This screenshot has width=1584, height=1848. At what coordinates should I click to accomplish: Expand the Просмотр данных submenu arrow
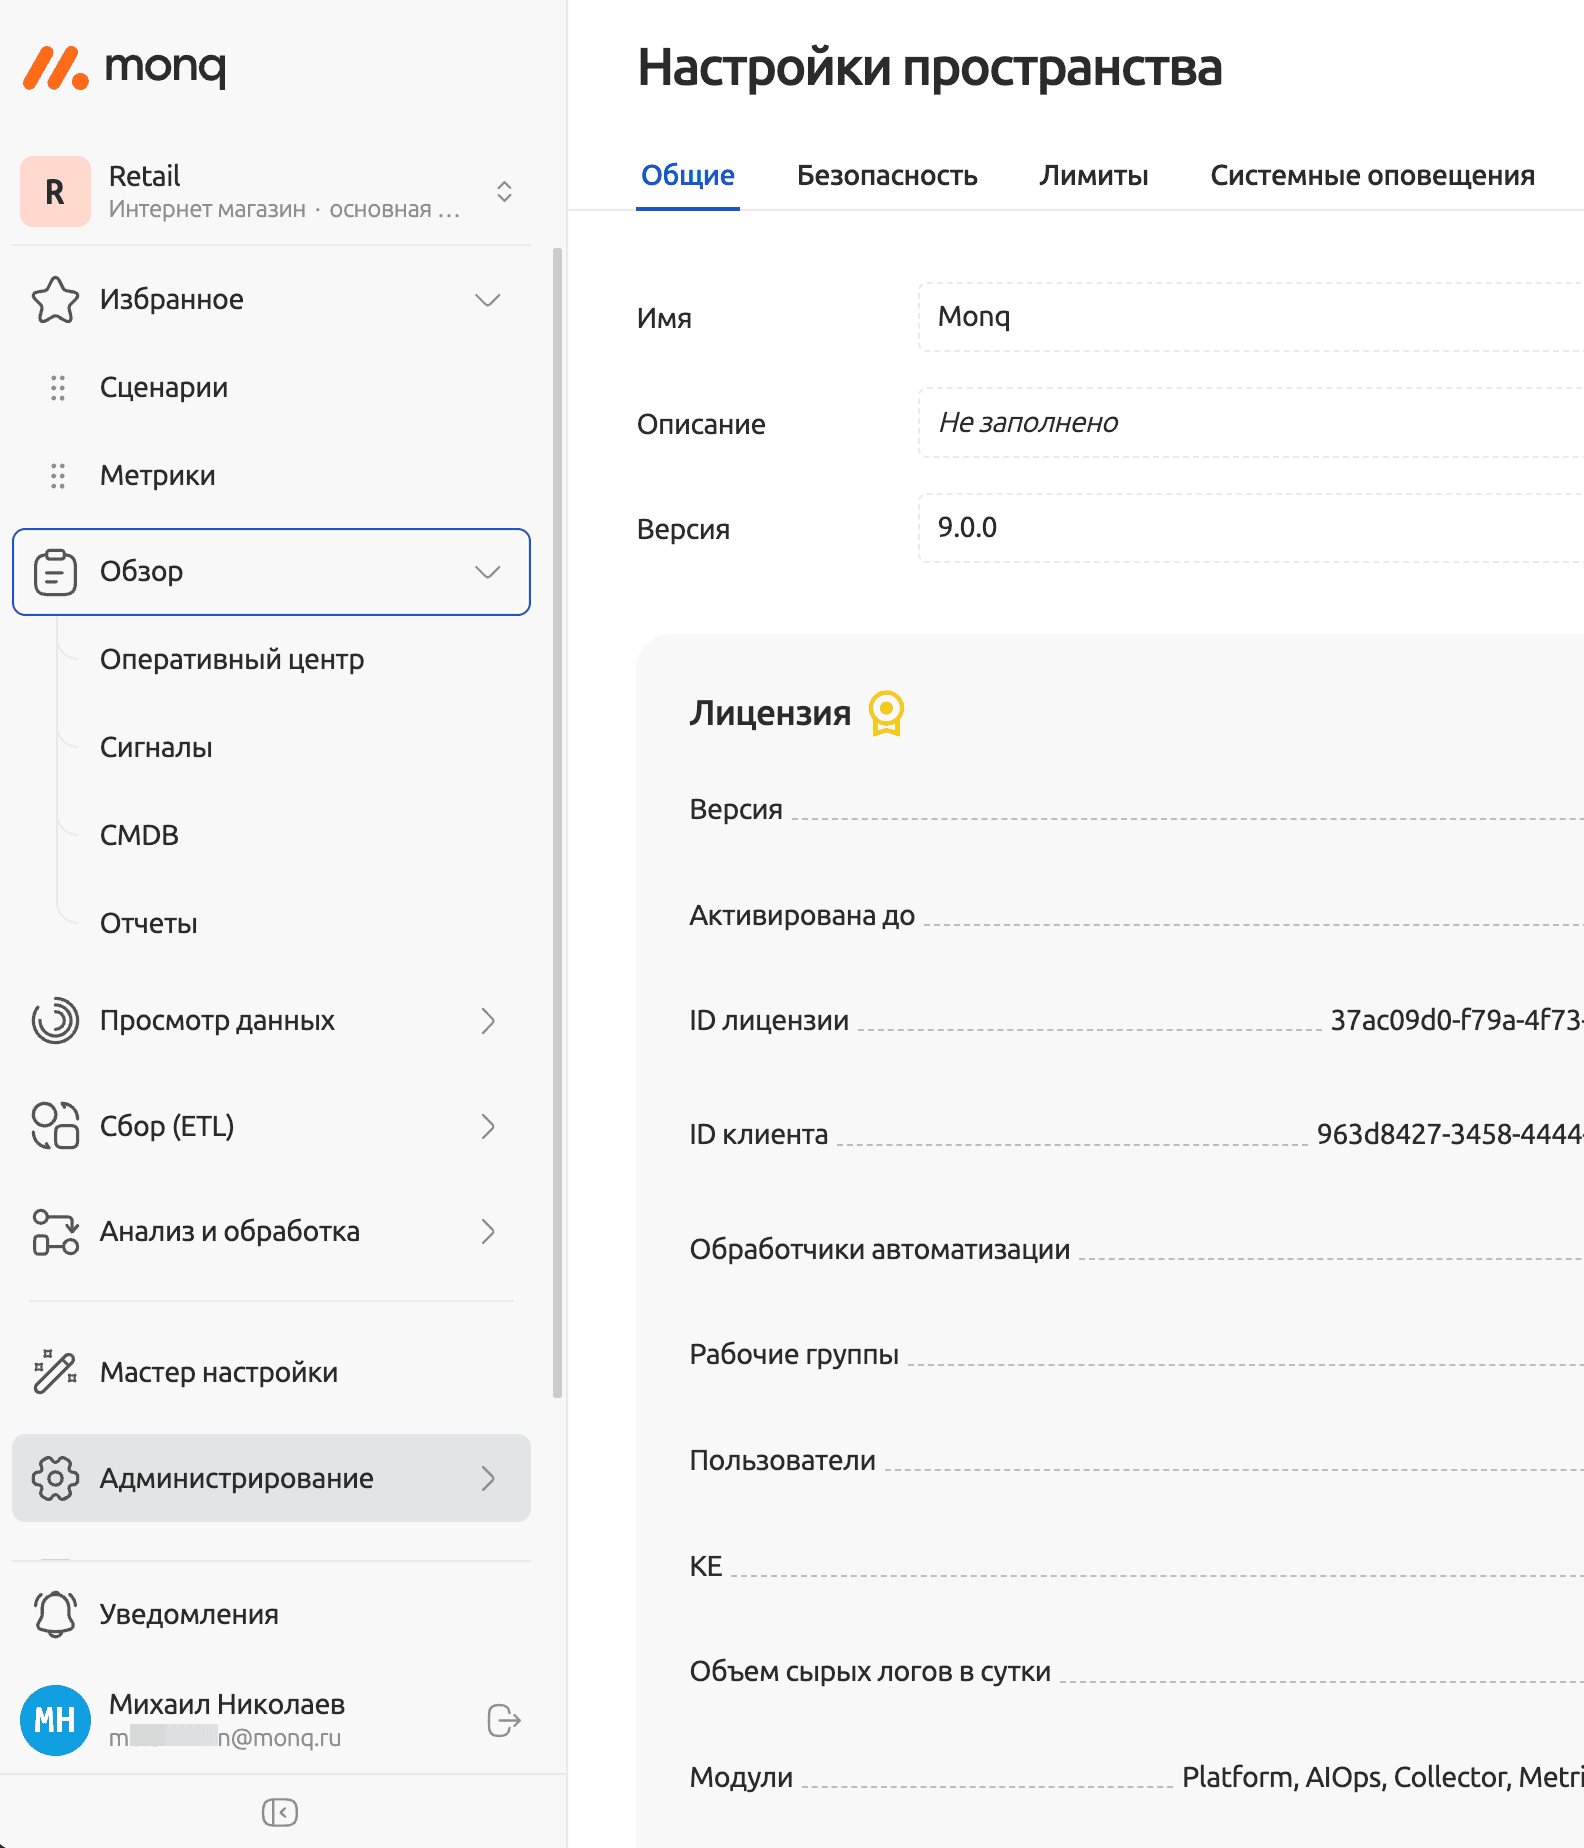[487, 1021]
